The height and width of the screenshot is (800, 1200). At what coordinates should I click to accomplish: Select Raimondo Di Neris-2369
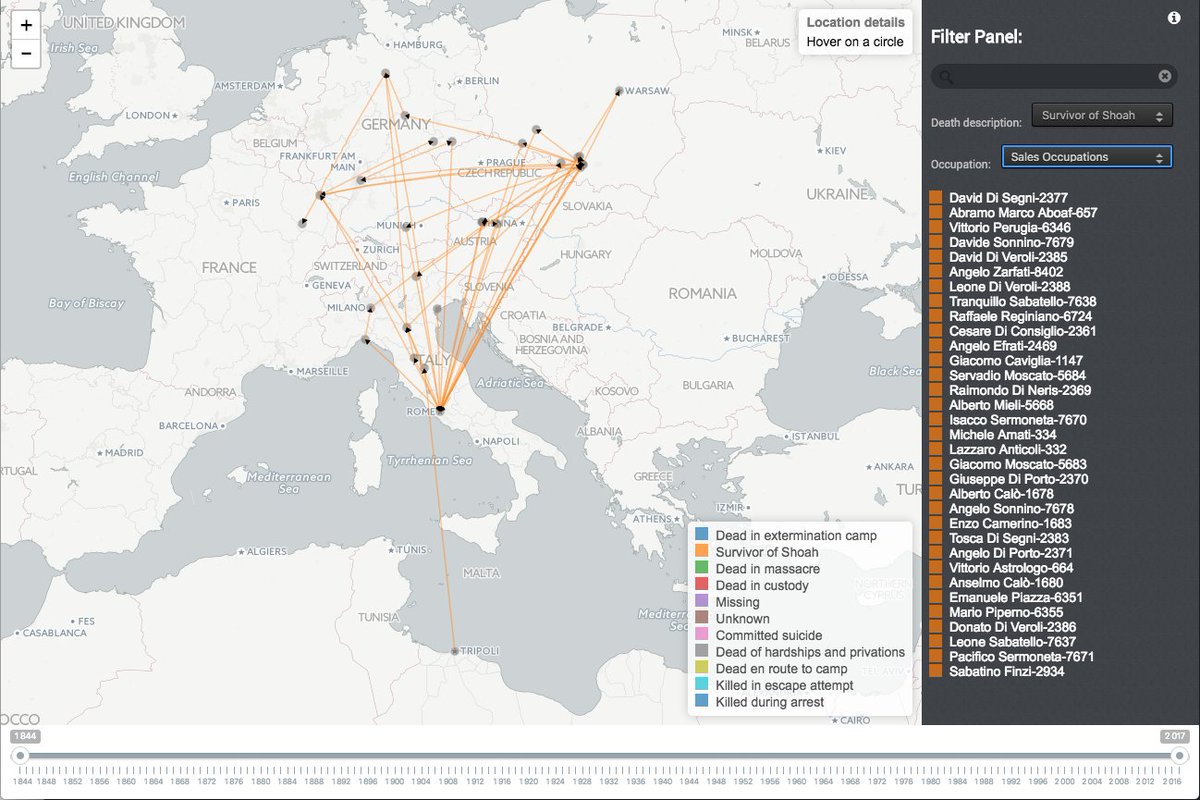click(1020, 390)
